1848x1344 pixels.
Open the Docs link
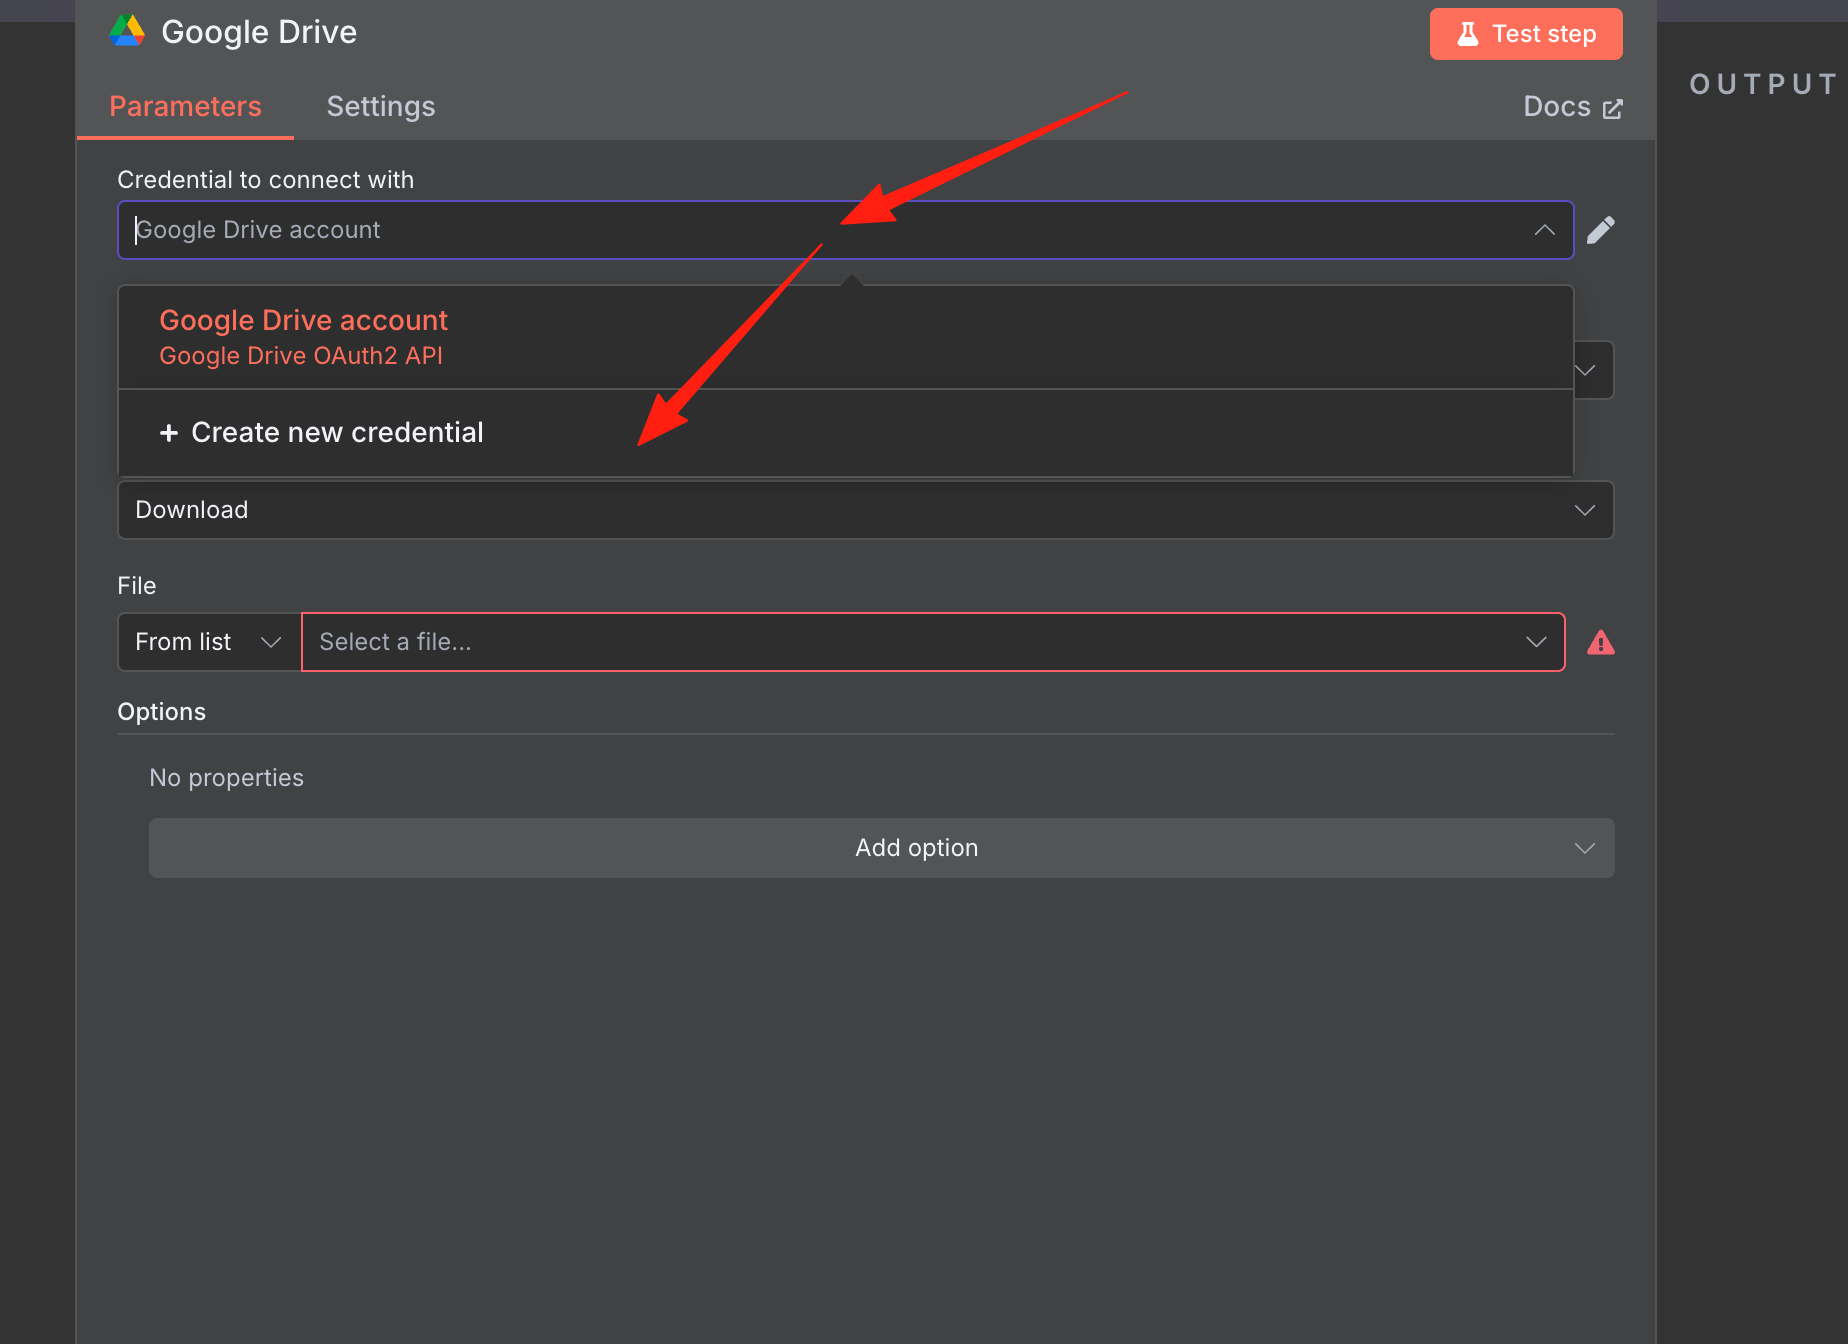[x=1572, y=106]
